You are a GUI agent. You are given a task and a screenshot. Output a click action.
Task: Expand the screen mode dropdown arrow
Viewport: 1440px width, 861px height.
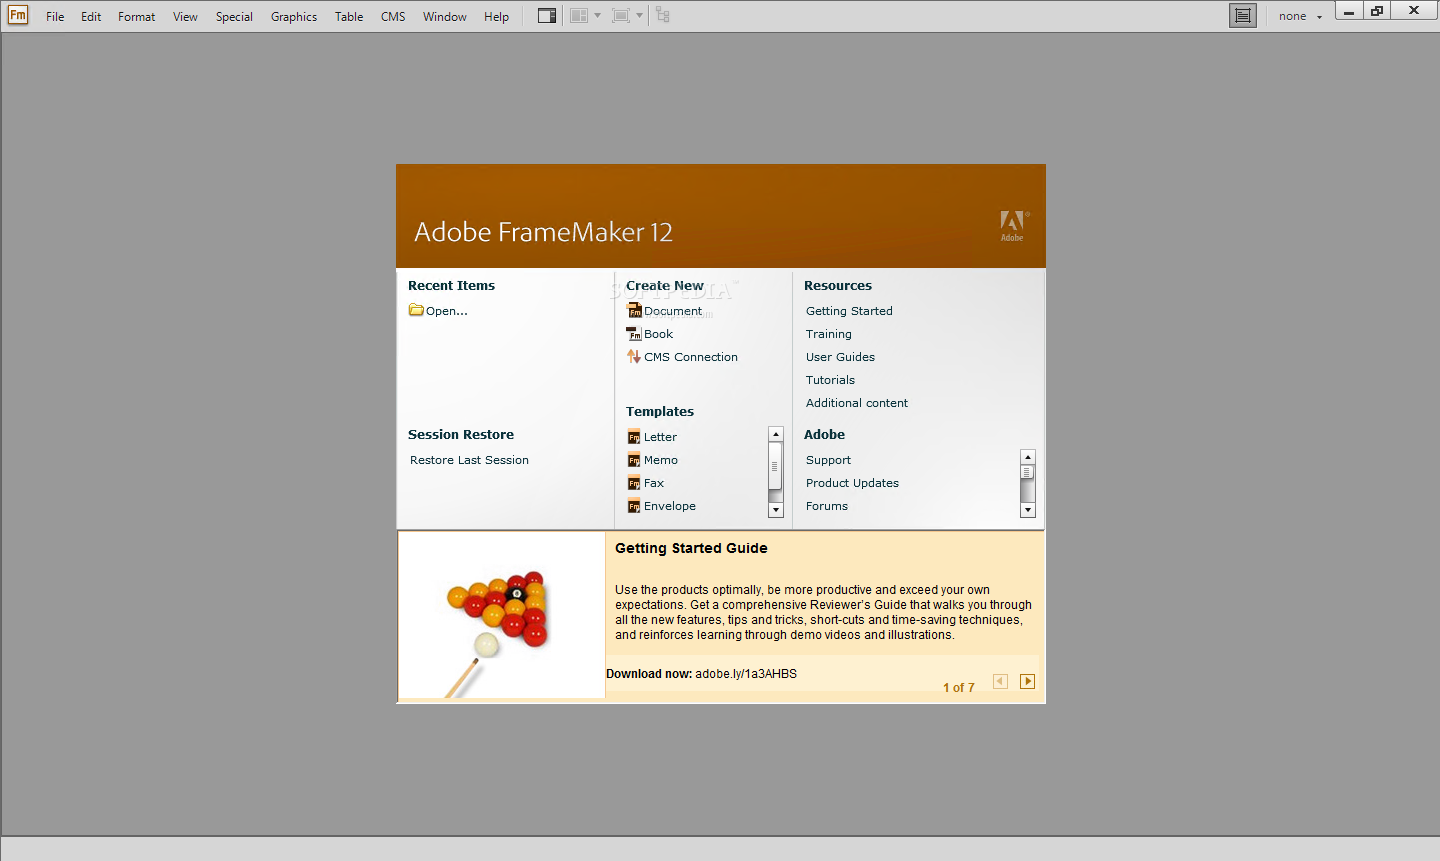pos(640,15)
